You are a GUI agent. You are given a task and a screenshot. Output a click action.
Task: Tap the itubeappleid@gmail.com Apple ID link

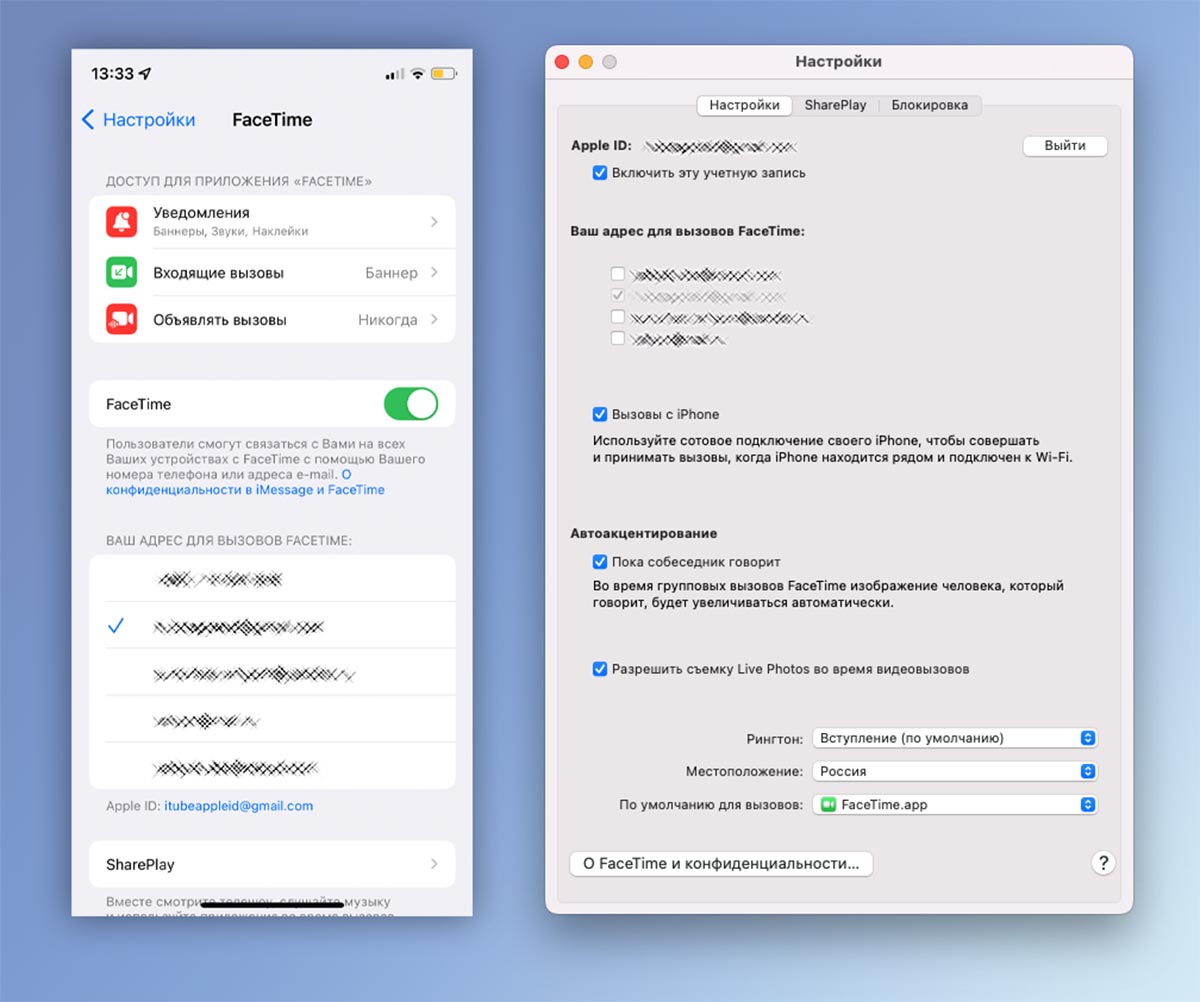point(239,806)
